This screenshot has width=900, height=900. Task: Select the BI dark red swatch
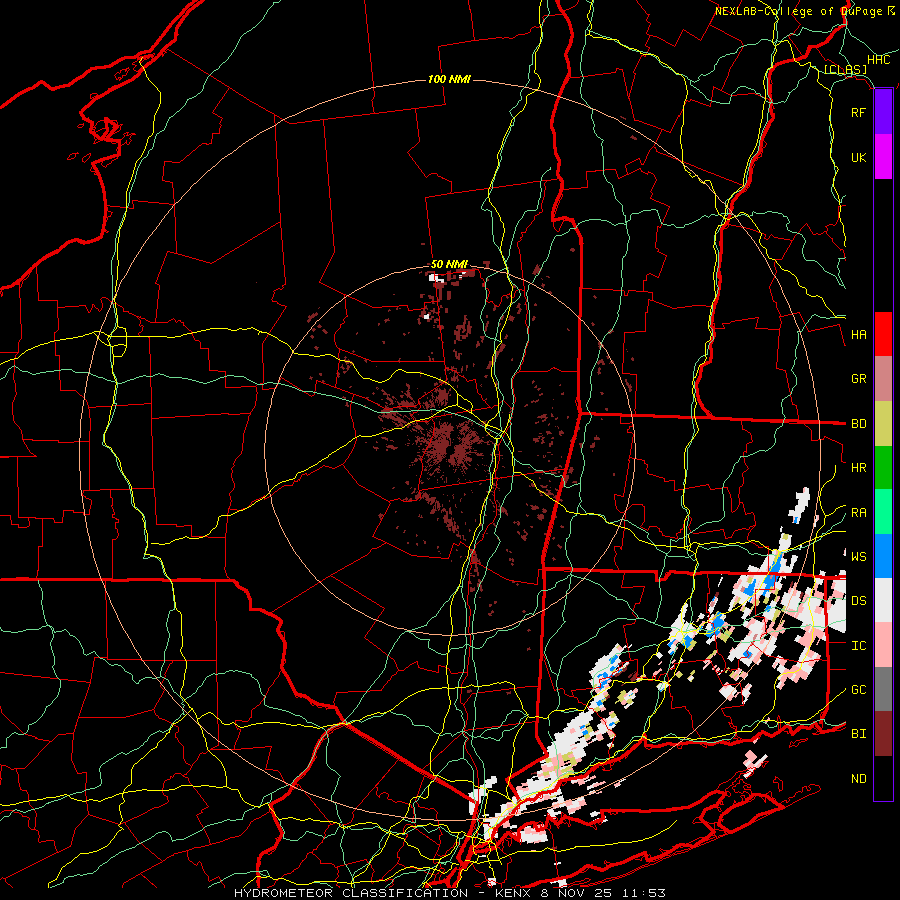tap(883, 734)
